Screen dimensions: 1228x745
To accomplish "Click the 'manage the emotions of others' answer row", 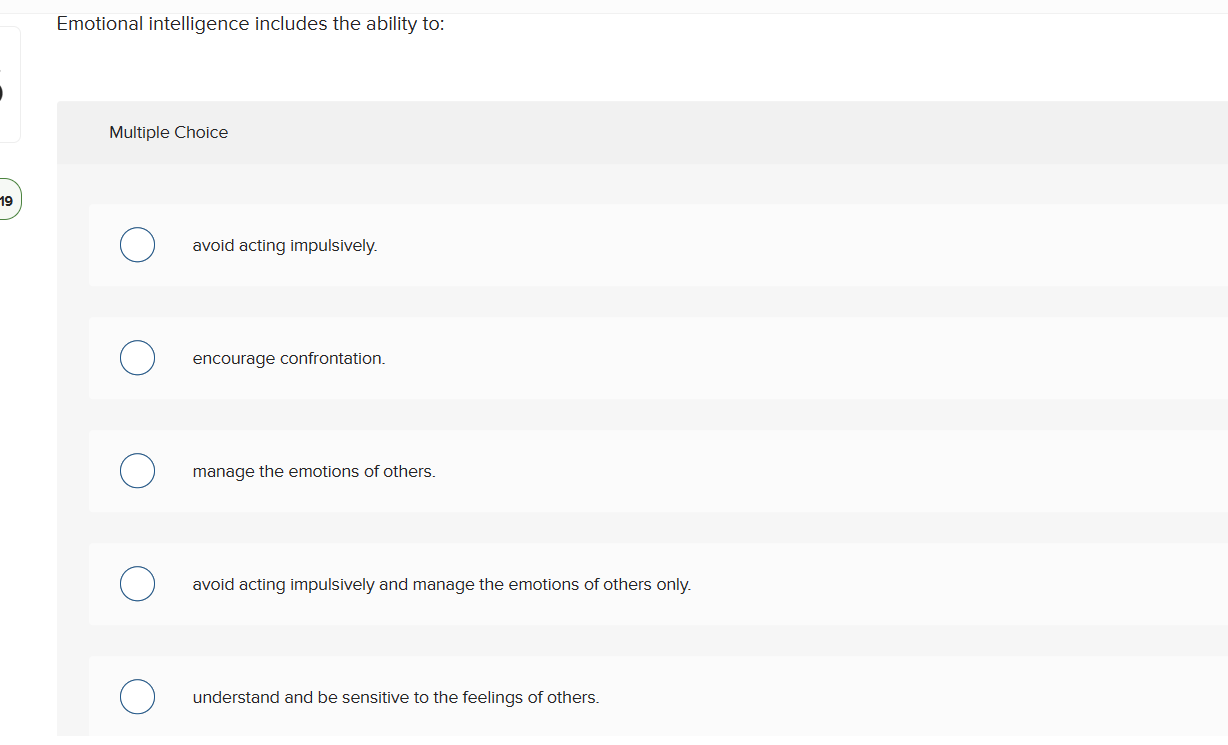I will (314, 471).
